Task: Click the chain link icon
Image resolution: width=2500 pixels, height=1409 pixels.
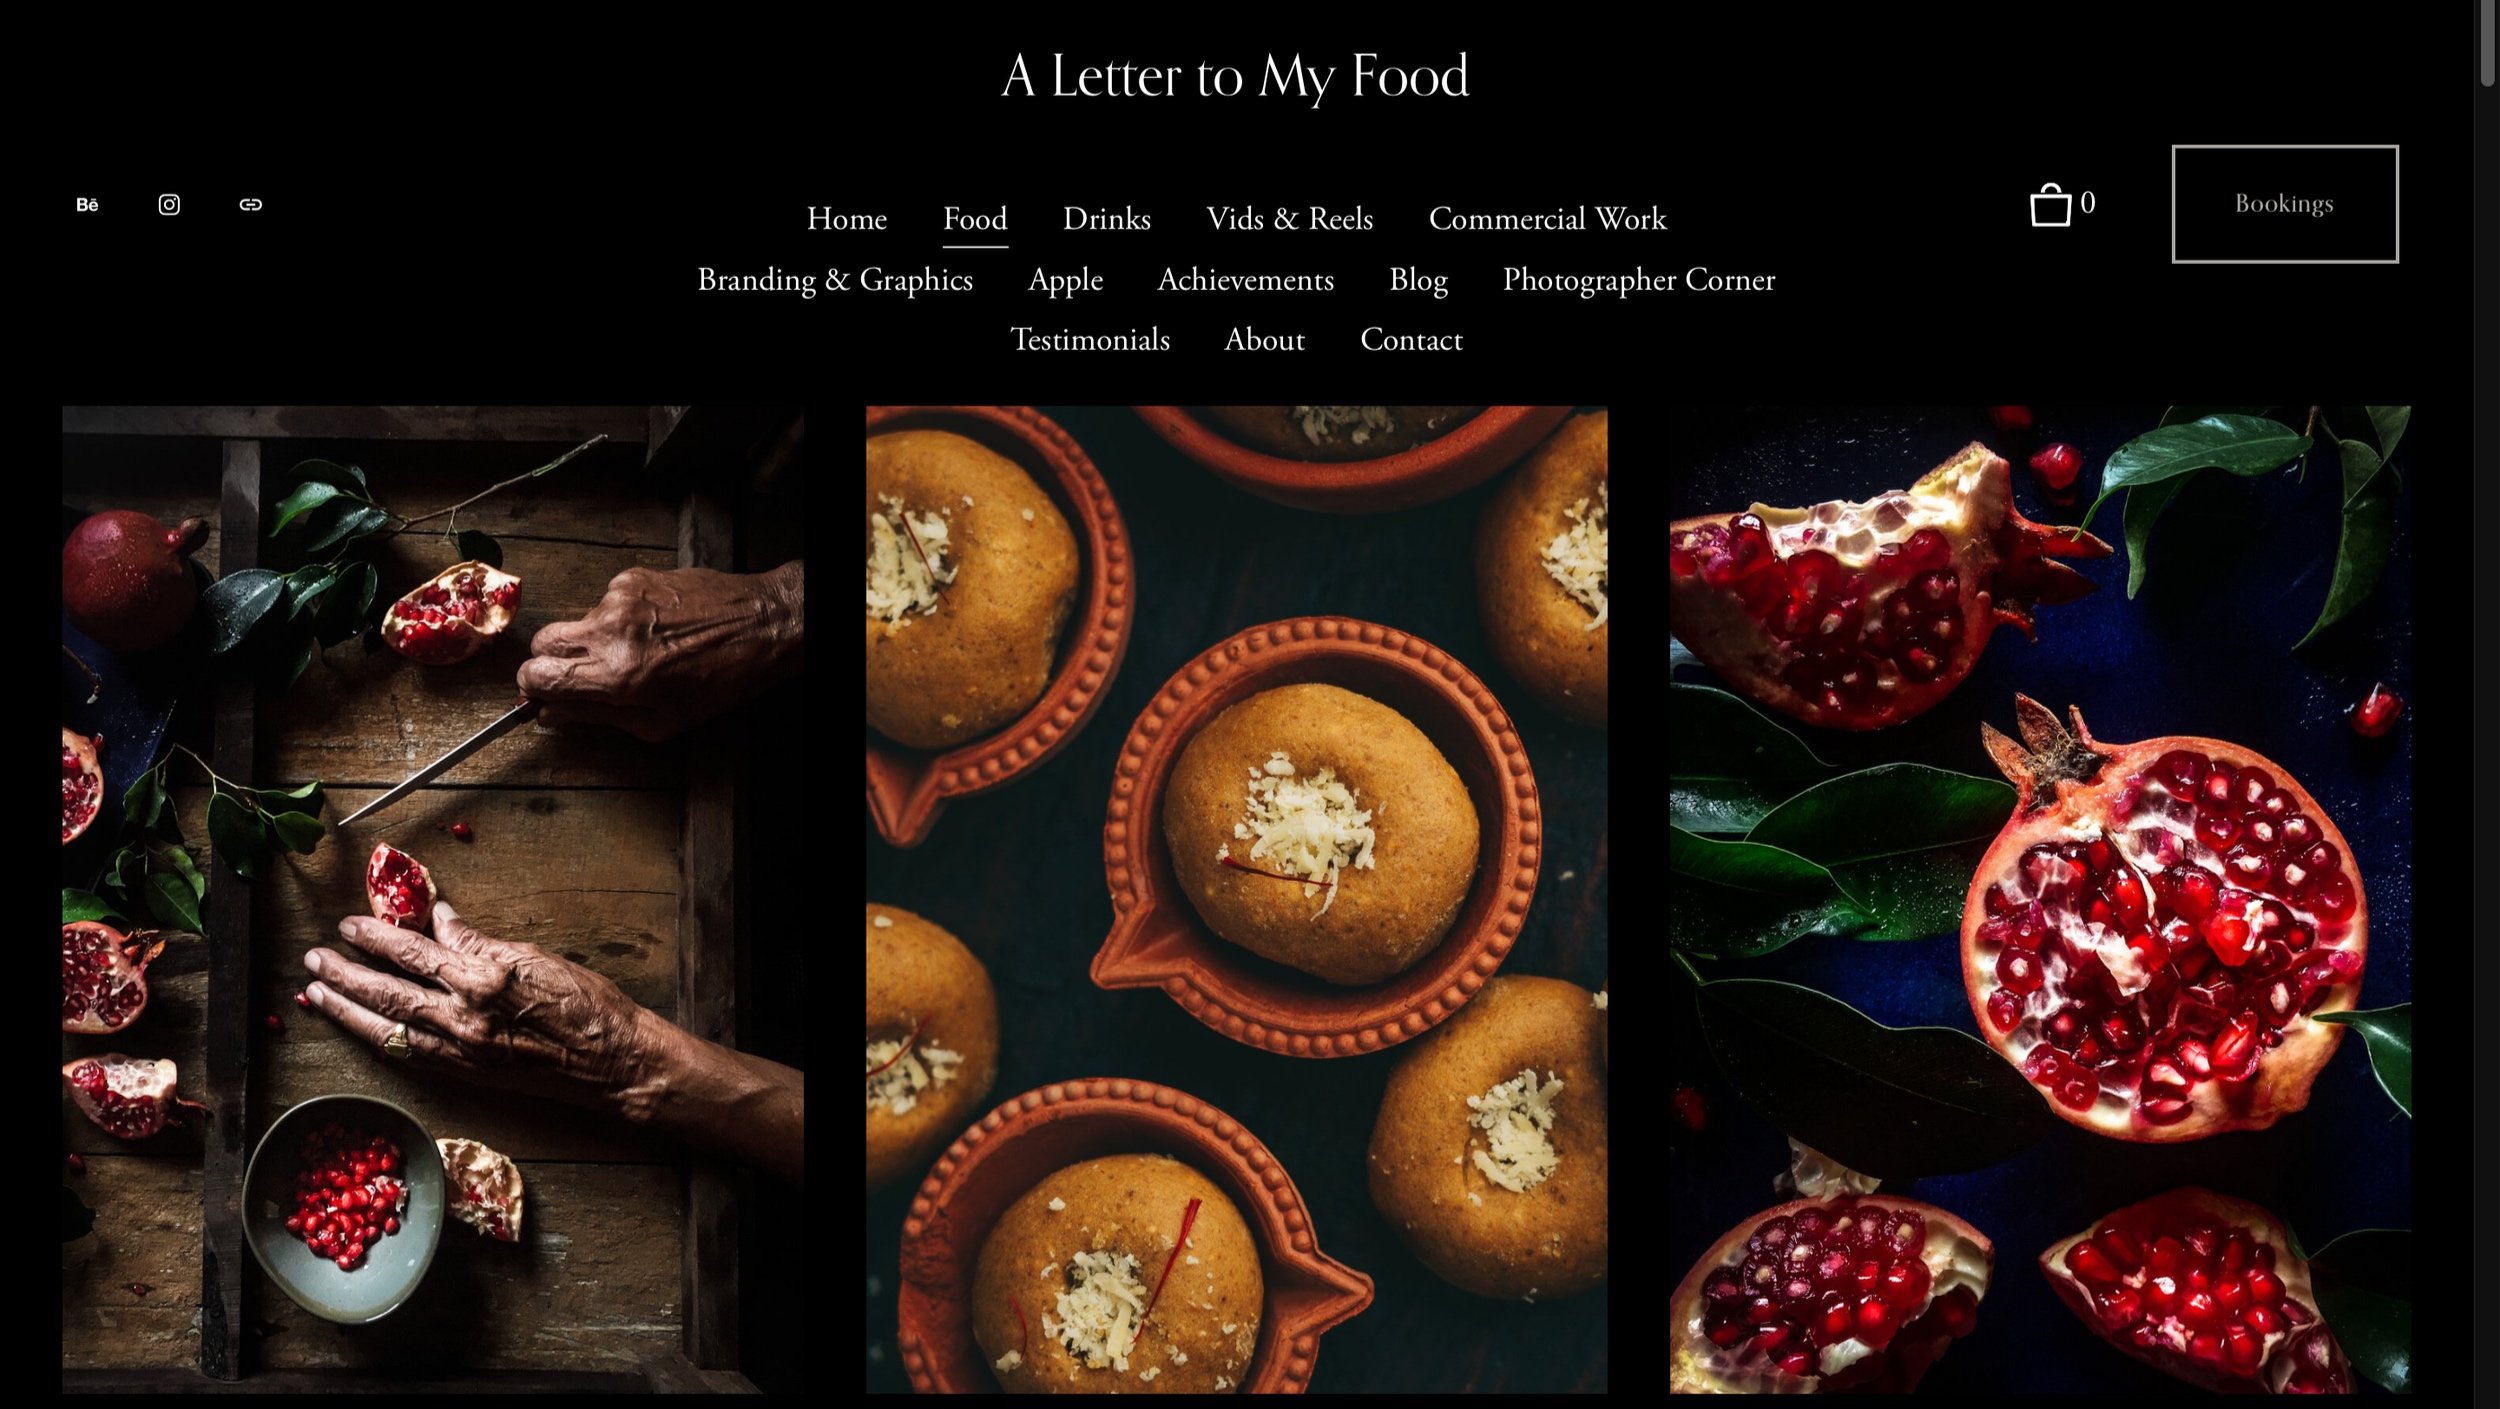Action: click(250, 205)
